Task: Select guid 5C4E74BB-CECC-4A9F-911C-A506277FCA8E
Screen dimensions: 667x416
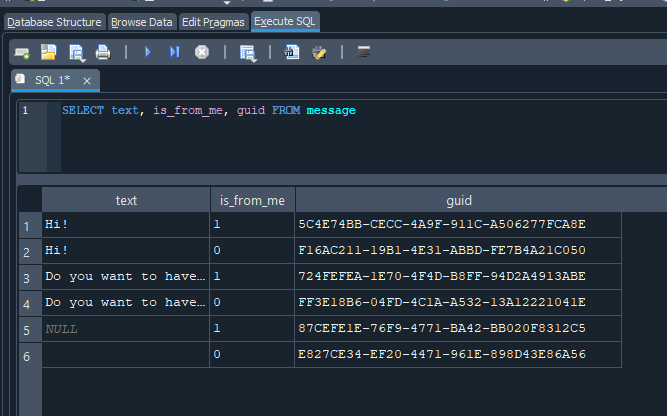Action: (x=458, y=225)
